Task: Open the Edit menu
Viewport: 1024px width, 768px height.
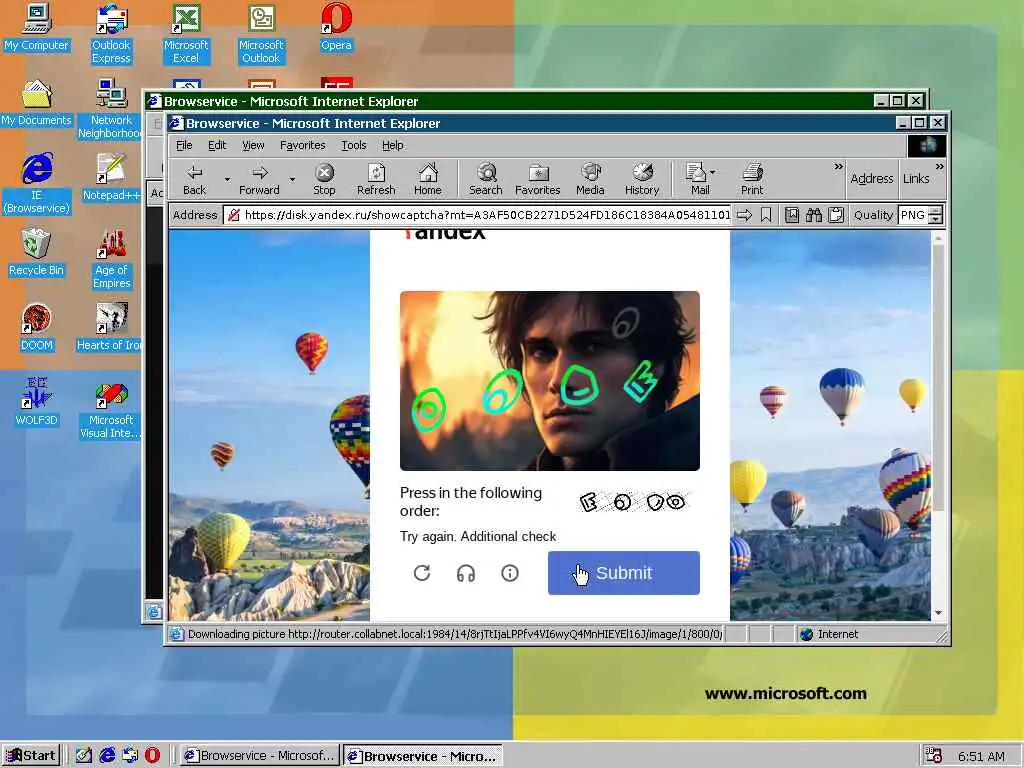Action: pos(217,145)
